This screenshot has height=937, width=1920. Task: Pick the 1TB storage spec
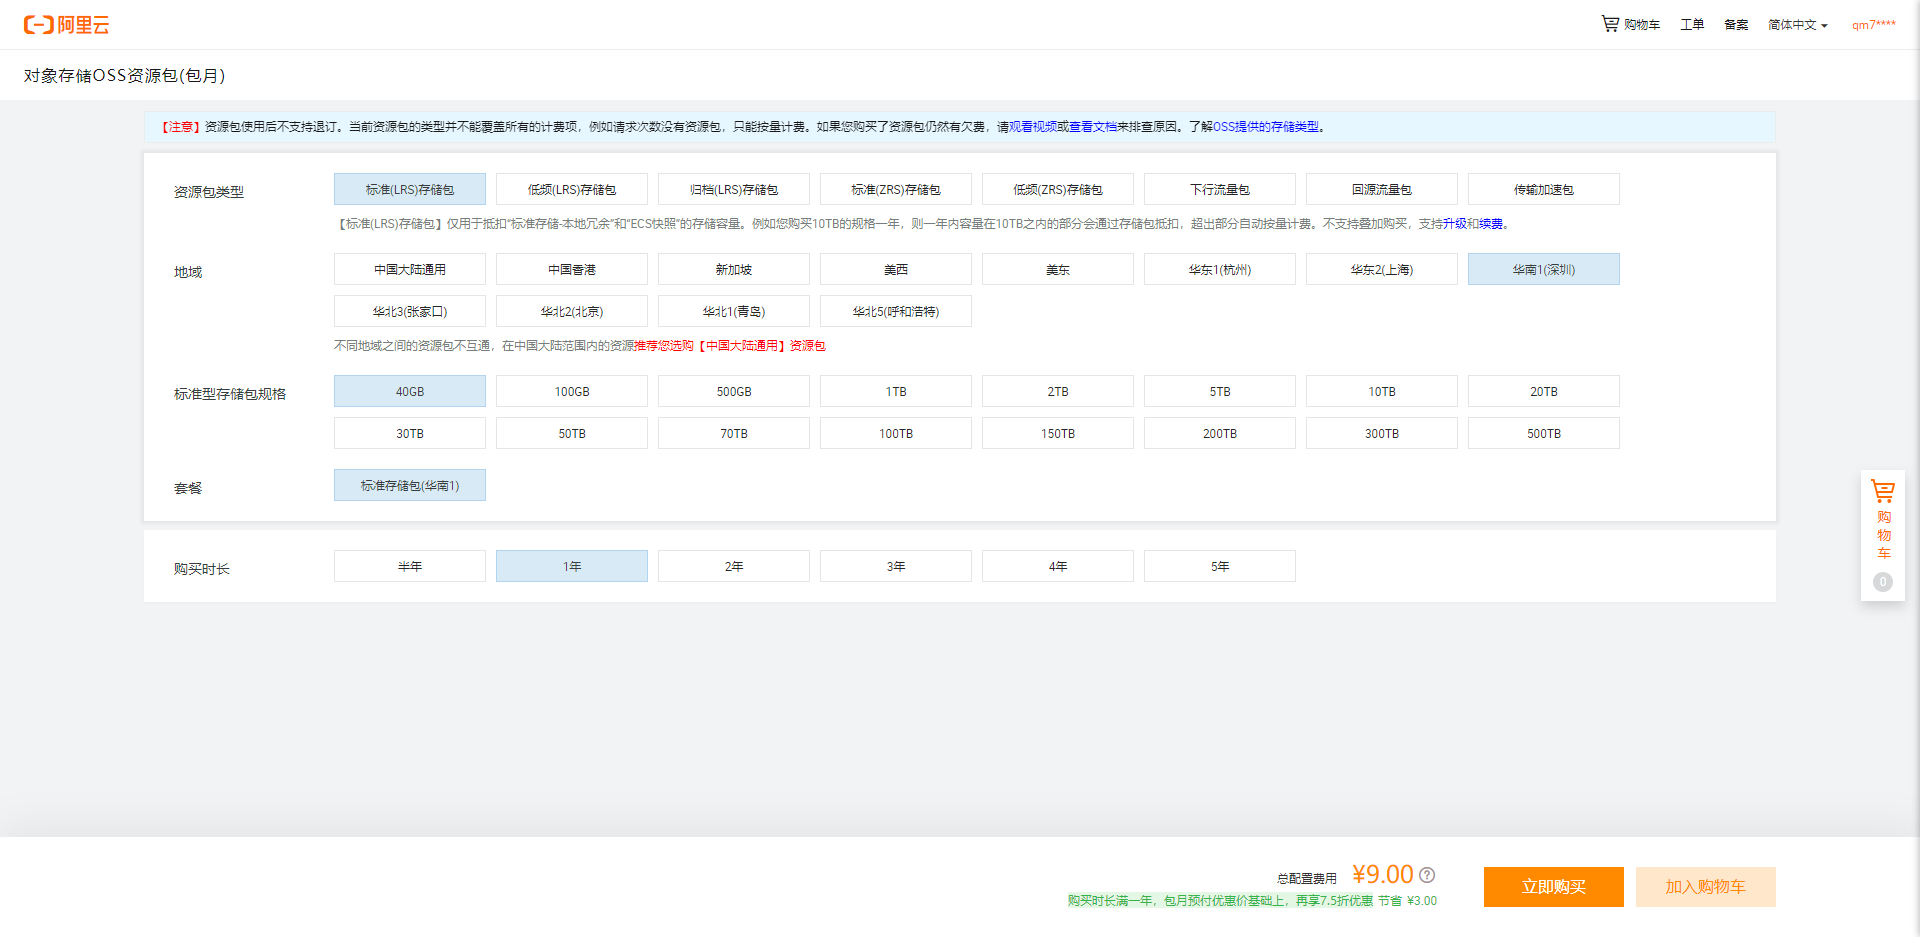pos(896,391)
